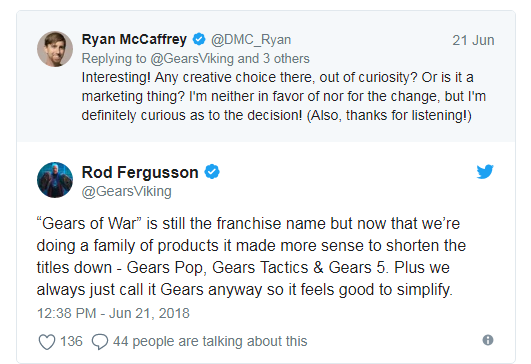
Task: Click "44 people are talking about this"
Action: [210, 341]
